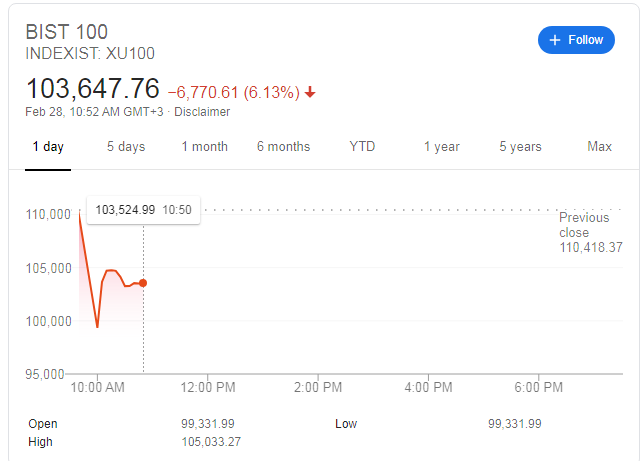Switch to the YTD tab
The image size is (641, 461).
click(x=362, y=147)
